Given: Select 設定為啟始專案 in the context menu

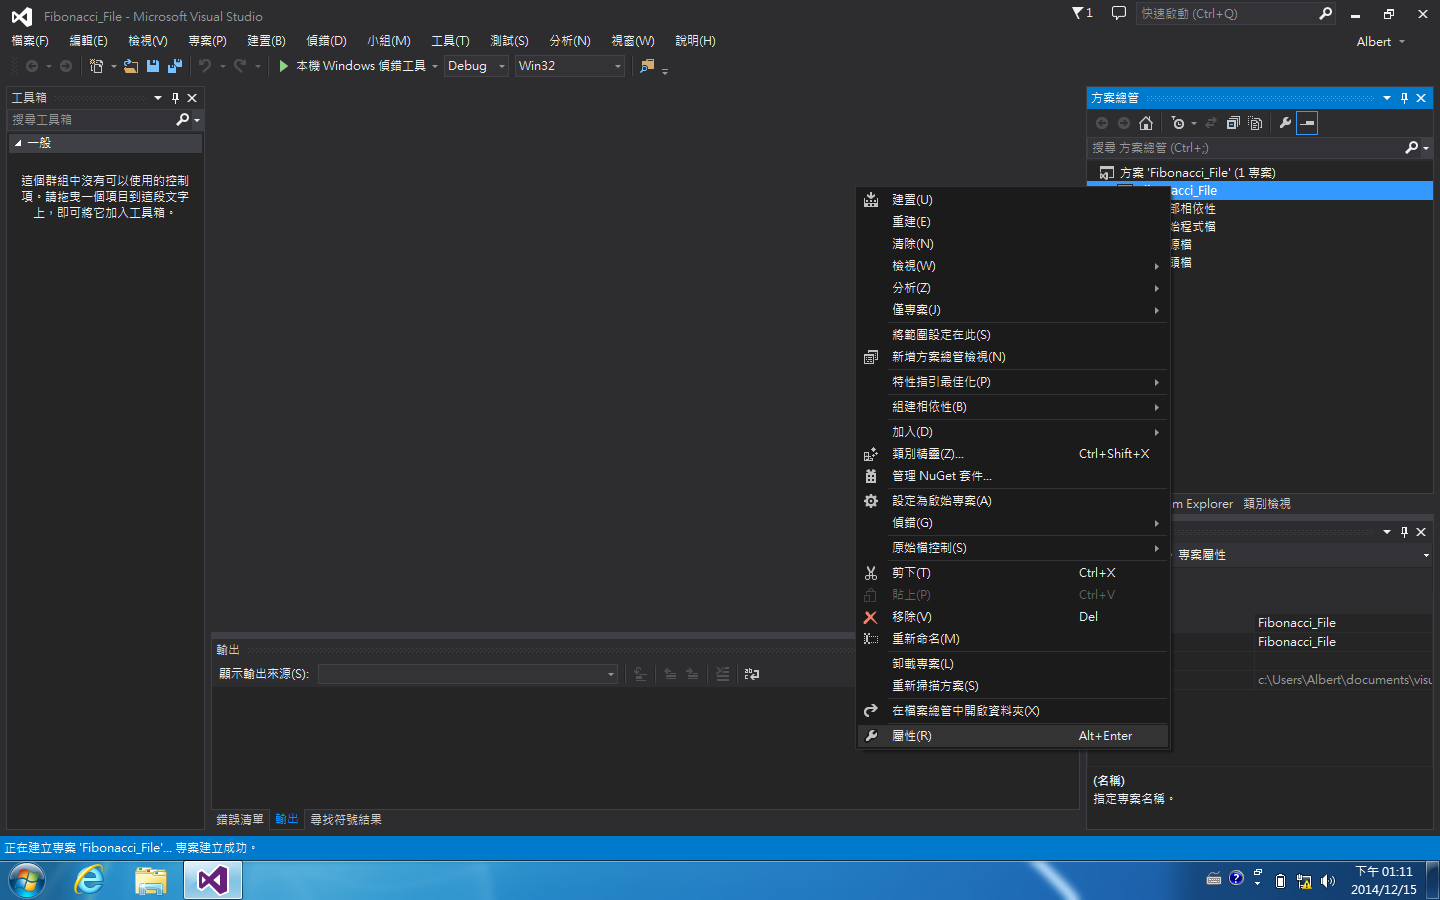Looking at the screenshot, I should [x=940, y=500].
